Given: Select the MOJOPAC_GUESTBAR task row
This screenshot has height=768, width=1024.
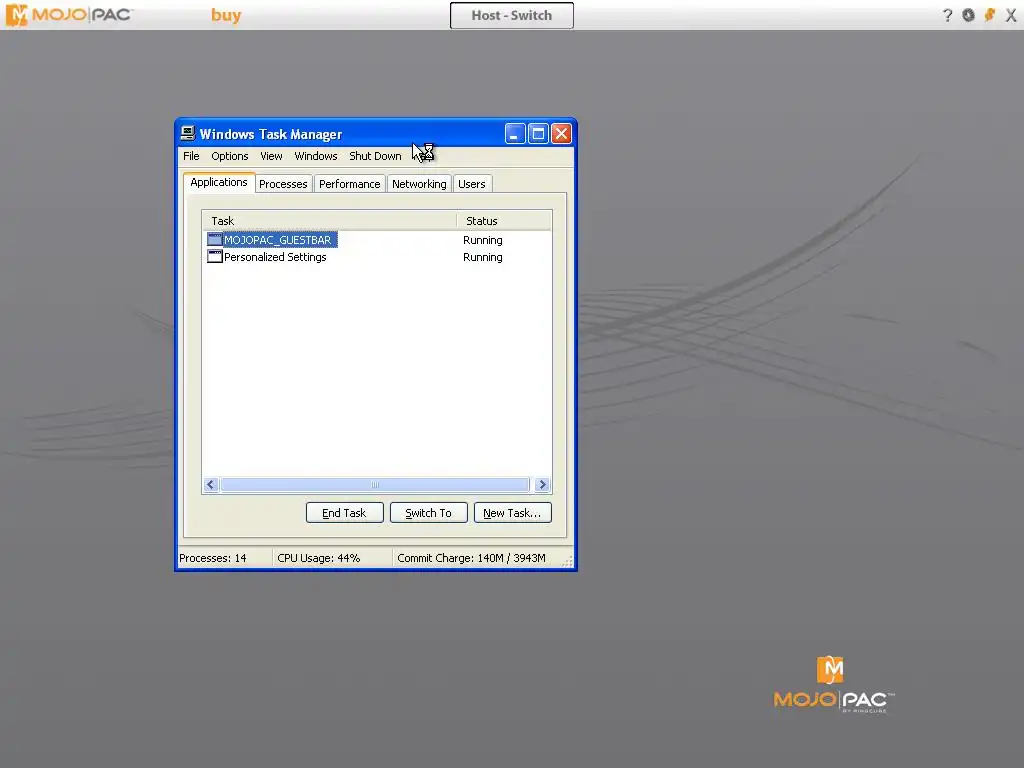Looking at the screenshot, I should tap(377, 240).
